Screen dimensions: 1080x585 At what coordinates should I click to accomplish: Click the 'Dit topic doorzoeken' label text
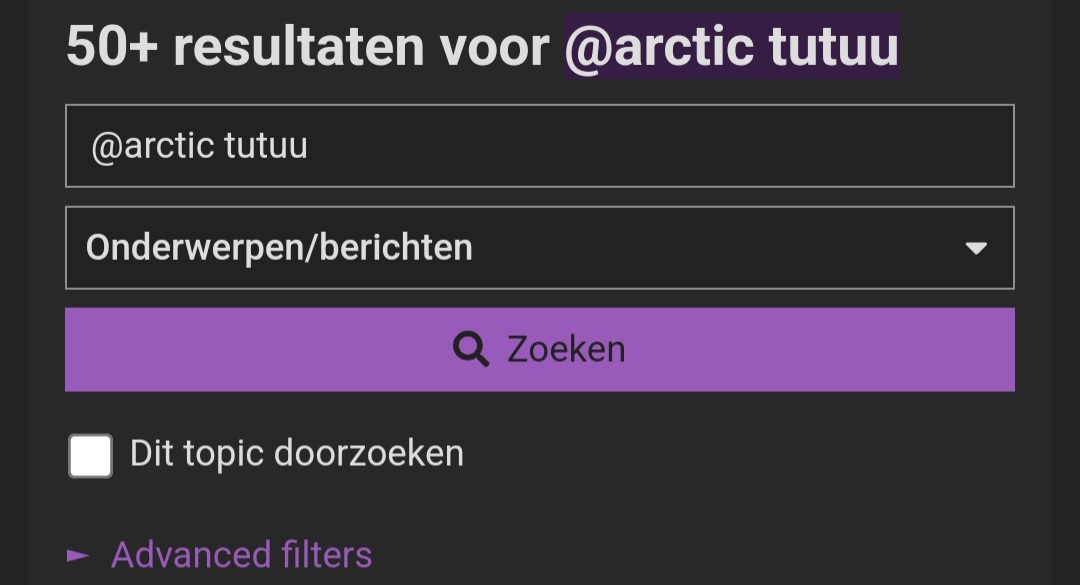297,453
